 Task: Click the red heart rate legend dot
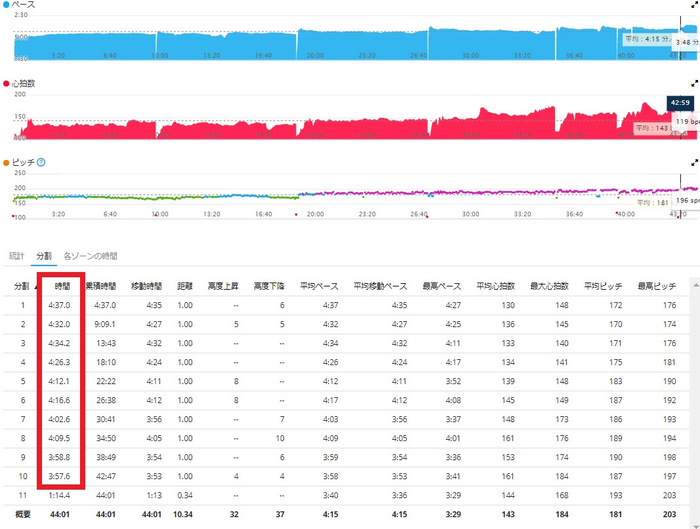[6, 83]
